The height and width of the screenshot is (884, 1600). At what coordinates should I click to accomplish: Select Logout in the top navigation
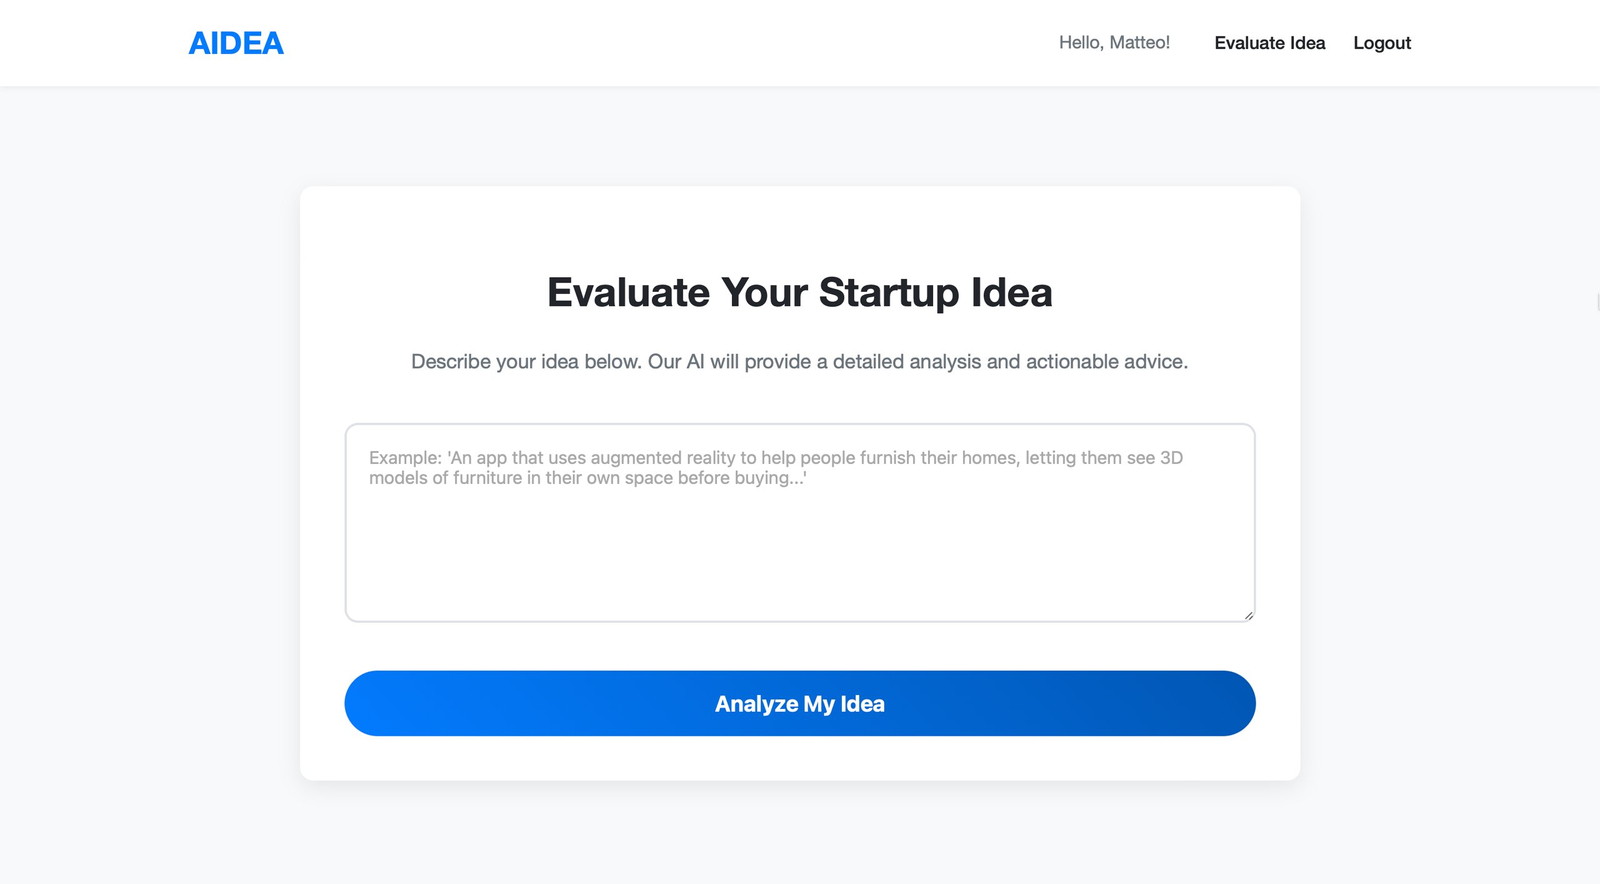coord(1382,43)
